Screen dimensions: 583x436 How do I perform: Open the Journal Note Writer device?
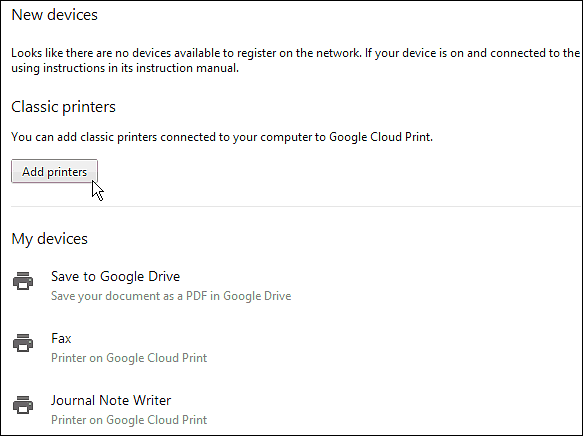(111, 400)
